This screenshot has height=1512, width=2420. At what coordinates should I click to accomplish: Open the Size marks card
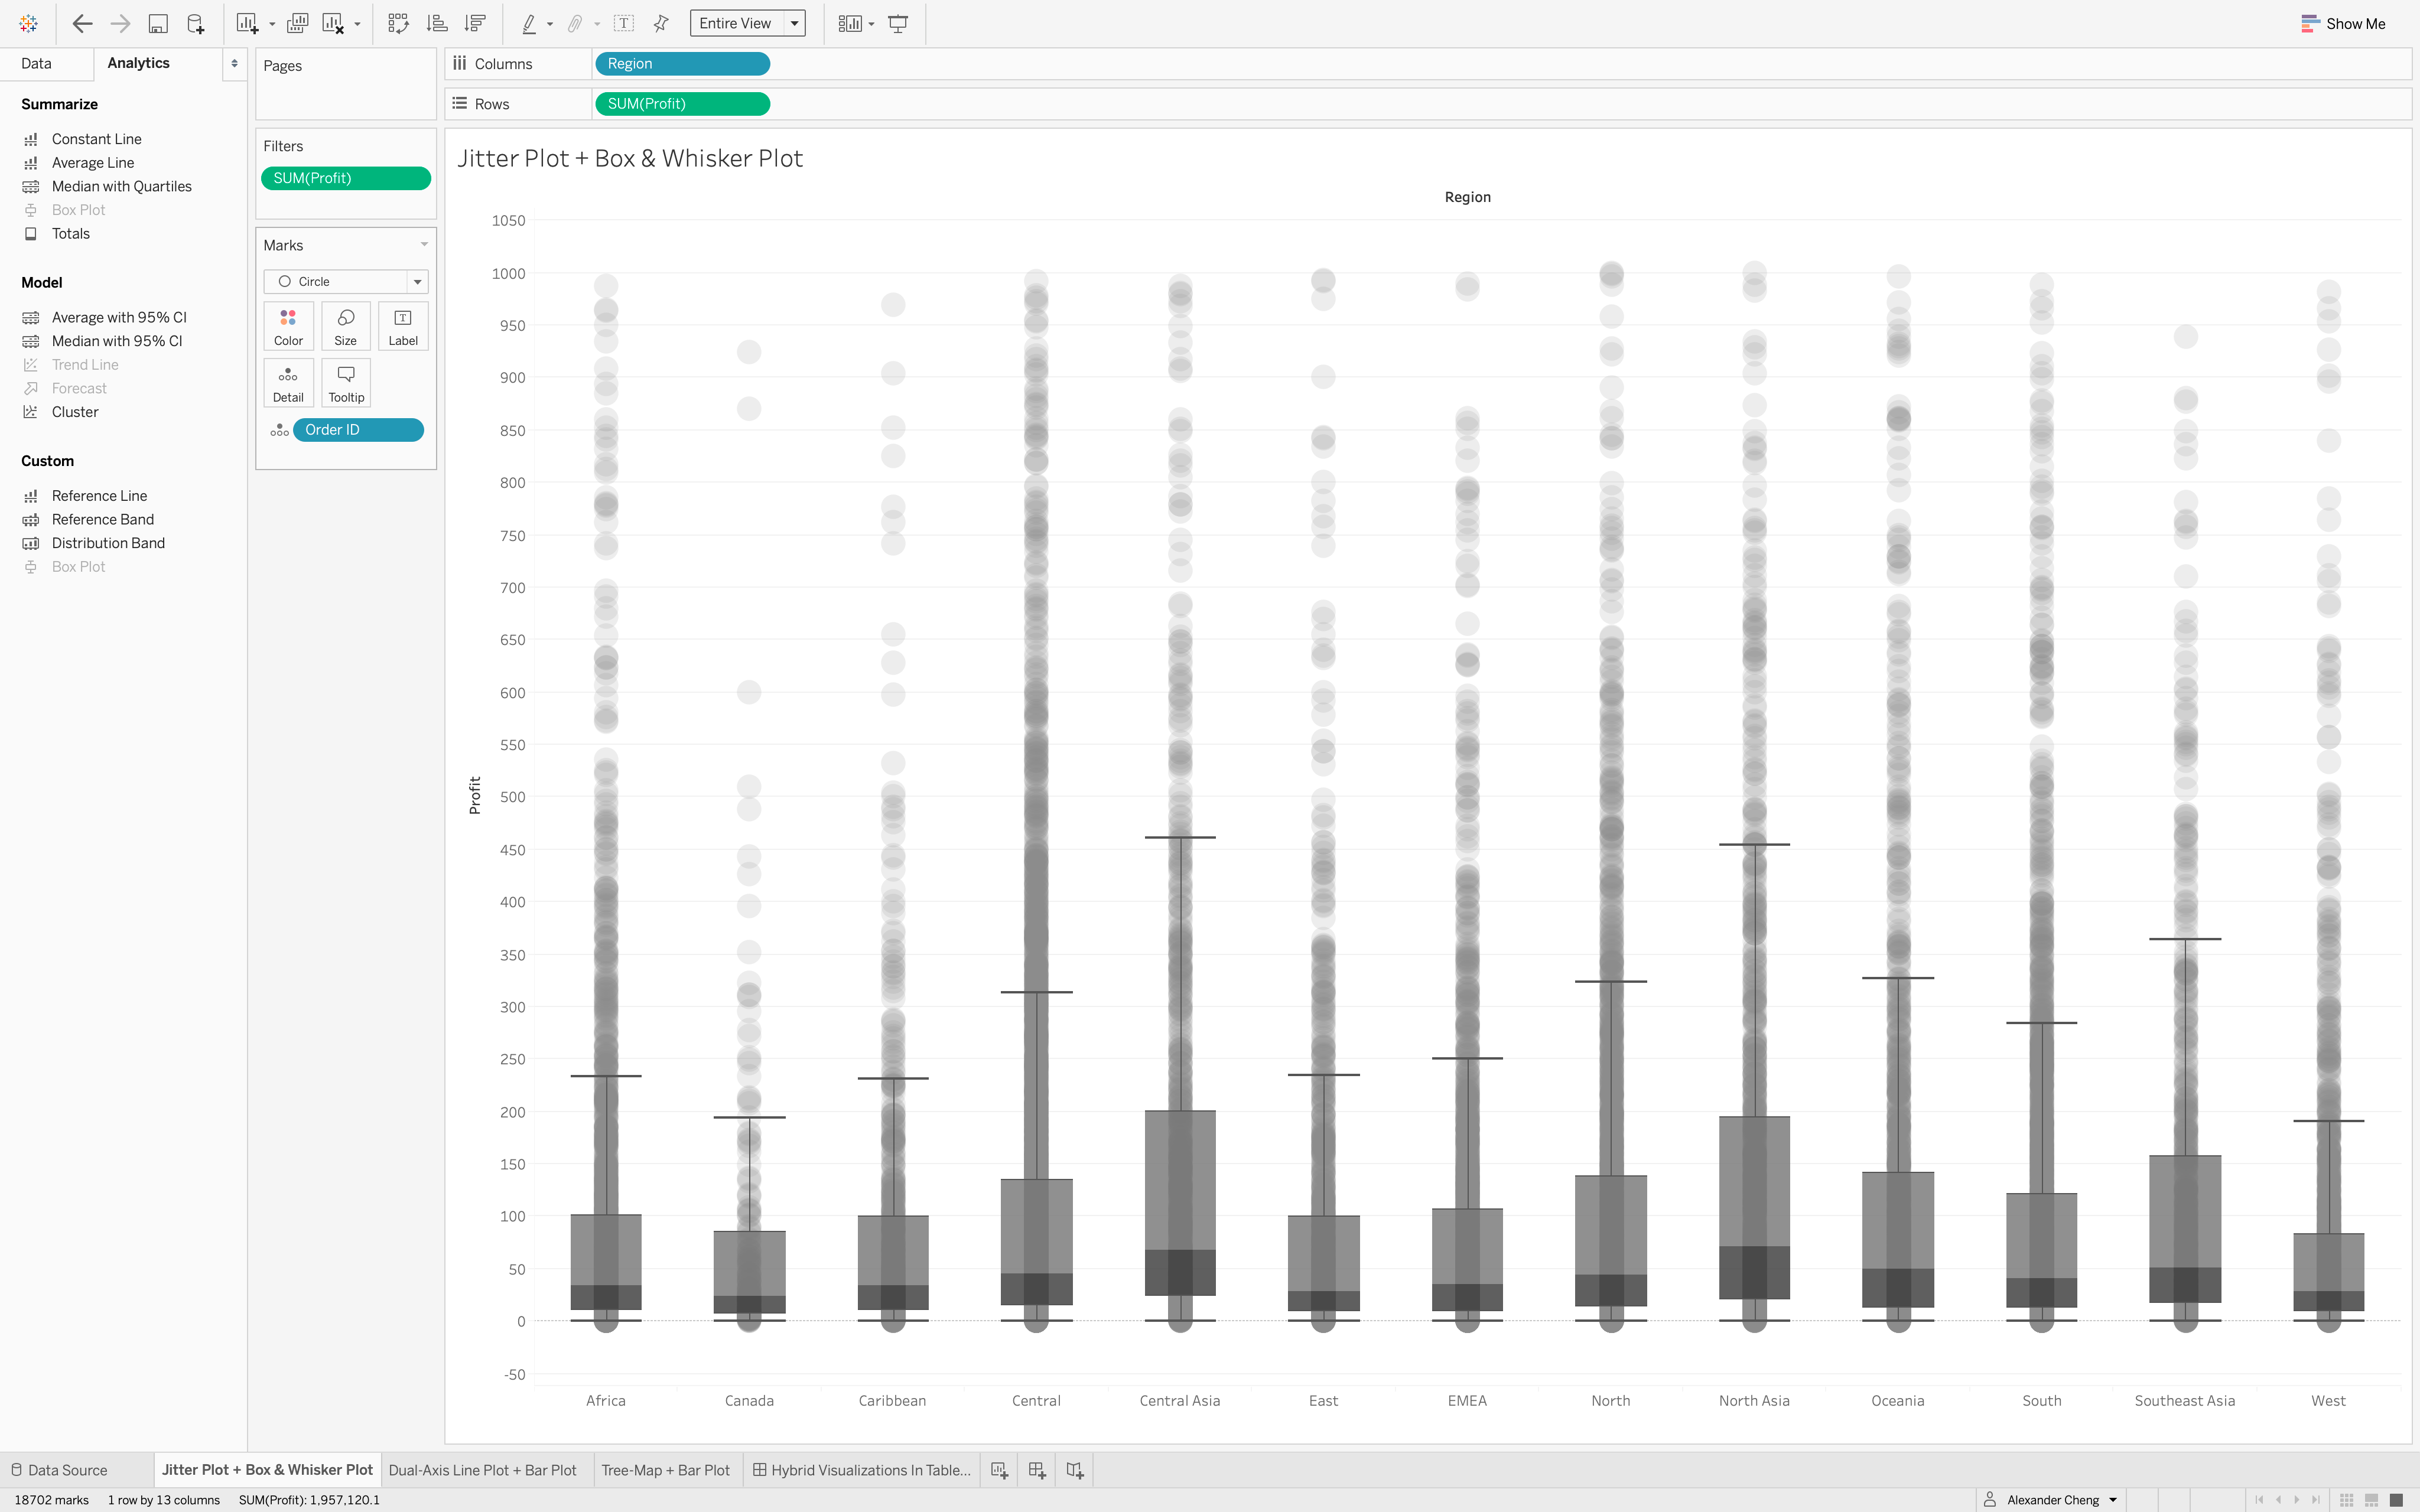[346, 326]
